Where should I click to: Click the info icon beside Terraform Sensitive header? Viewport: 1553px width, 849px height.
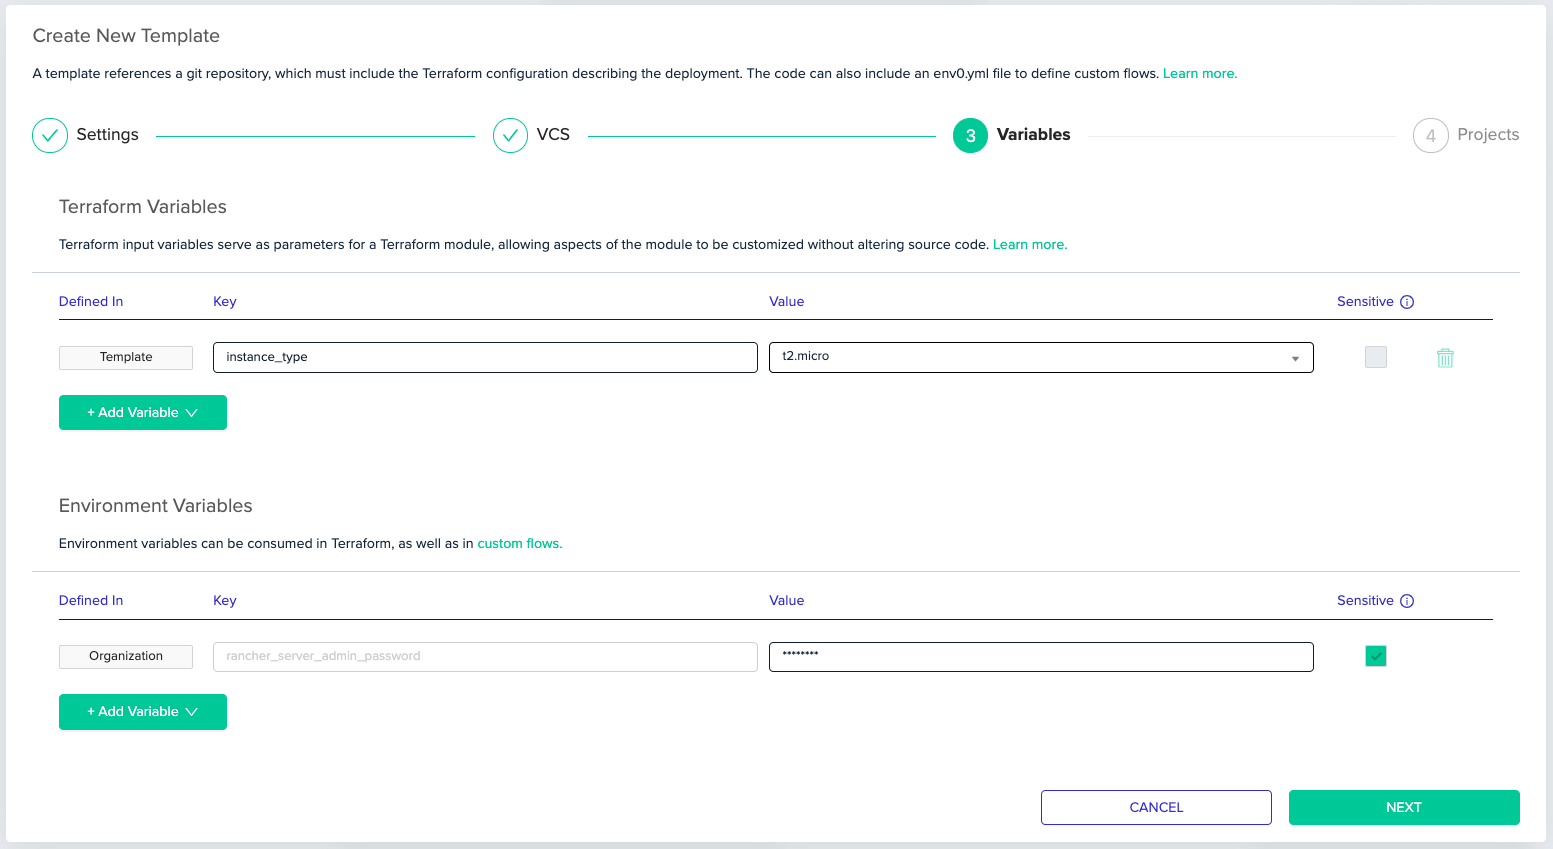tap(1408, 301)
